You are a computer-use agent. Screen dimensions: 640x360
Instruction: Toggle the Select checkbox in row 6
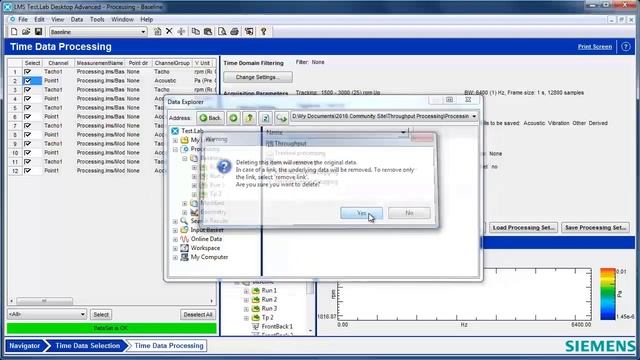coord(28,117)
